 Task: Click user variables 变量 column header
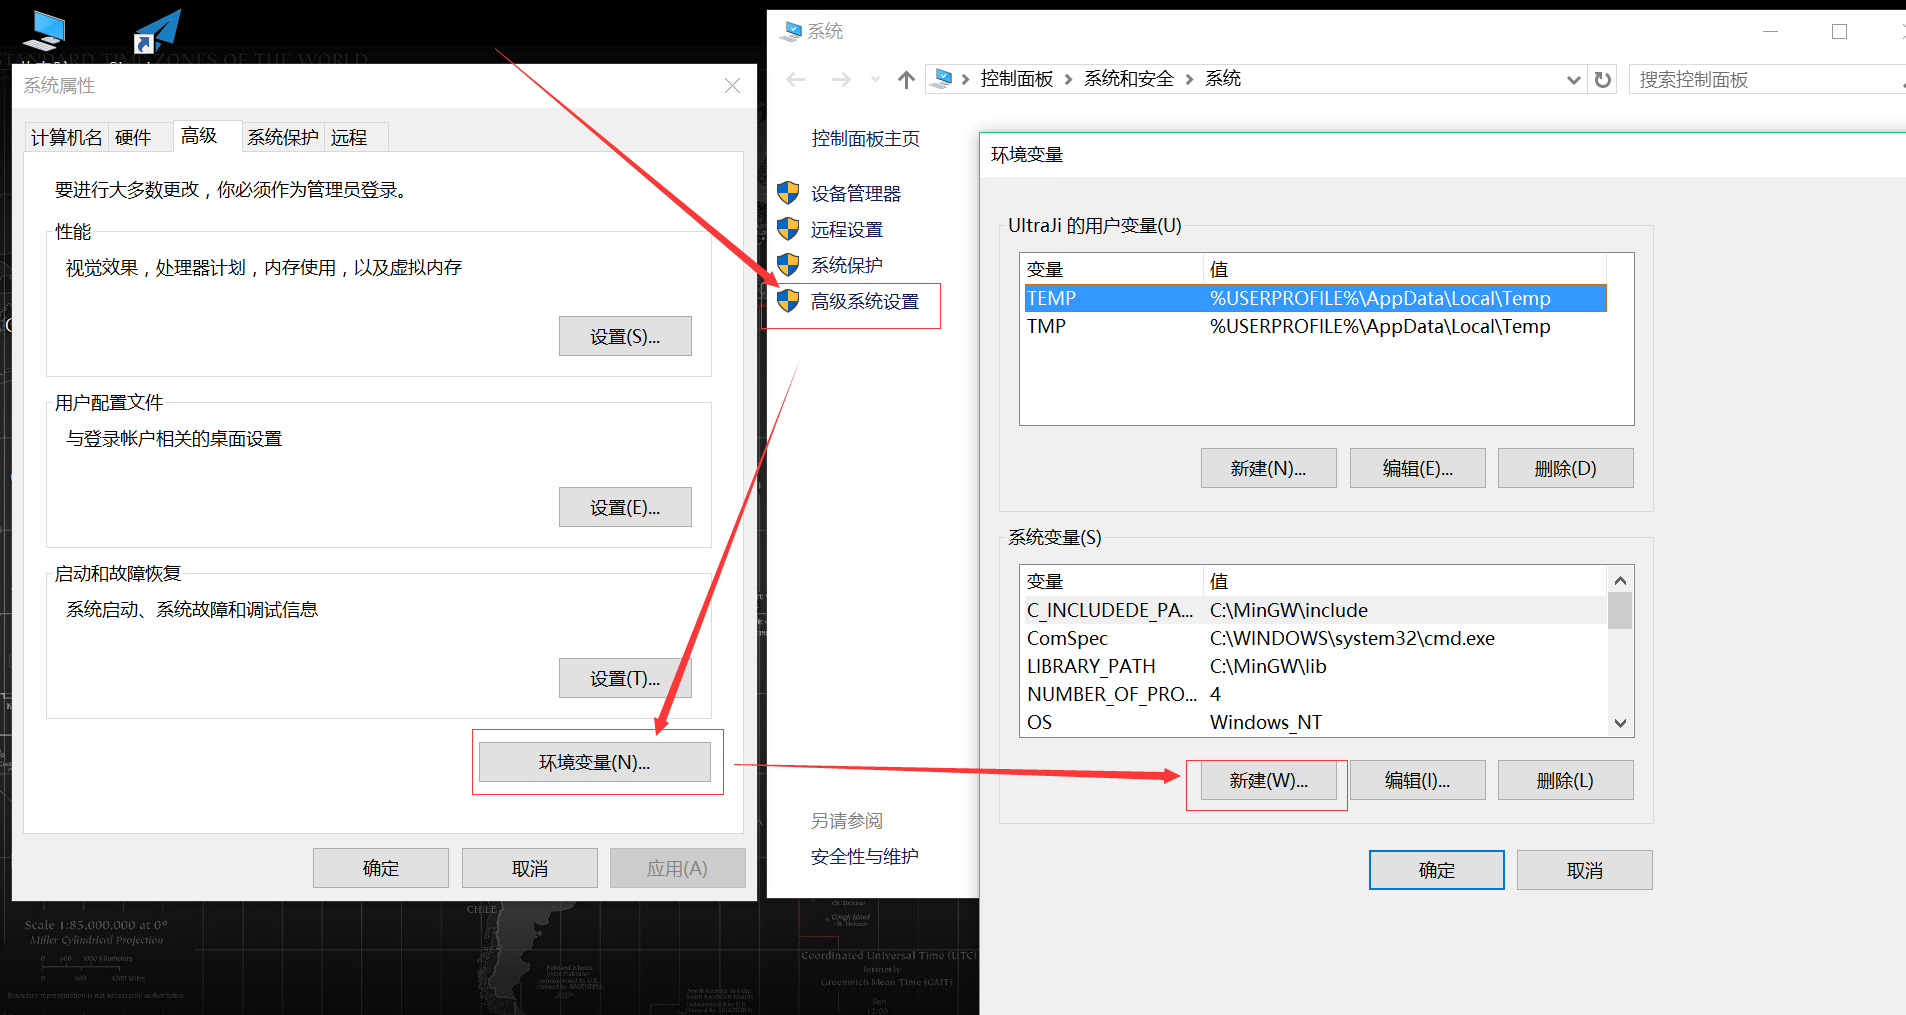click(x=1113, y=269)
